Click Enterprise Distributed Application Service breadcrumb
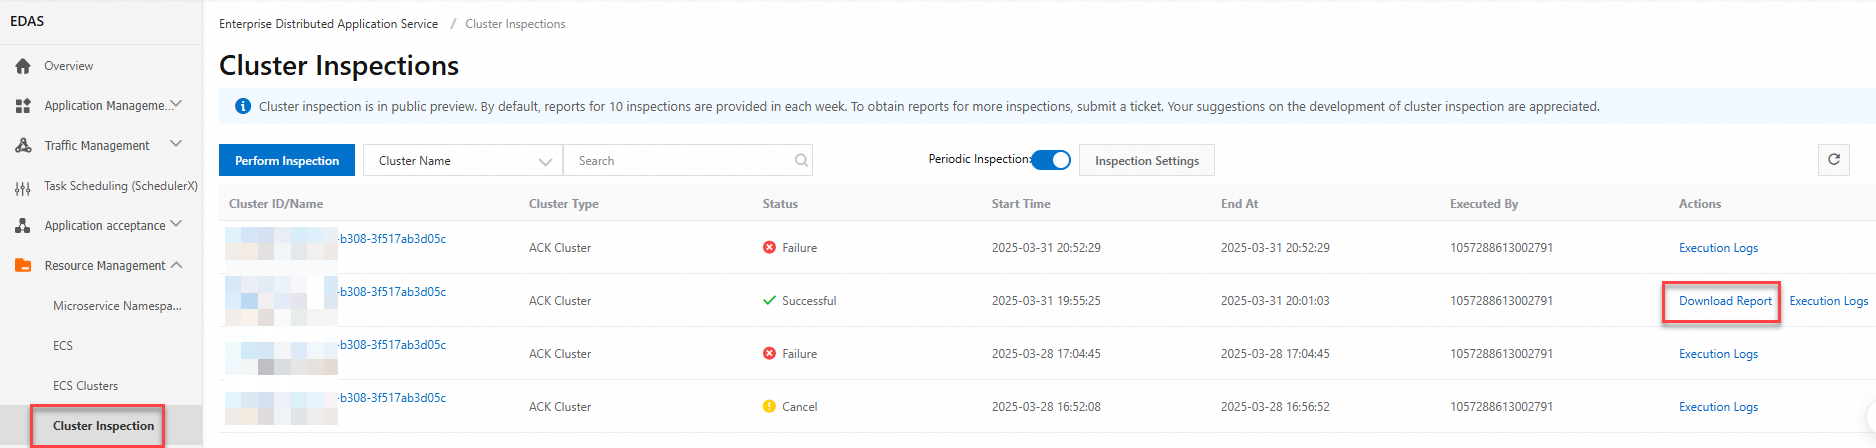The image size is (1876, 448). click(328, 24)
